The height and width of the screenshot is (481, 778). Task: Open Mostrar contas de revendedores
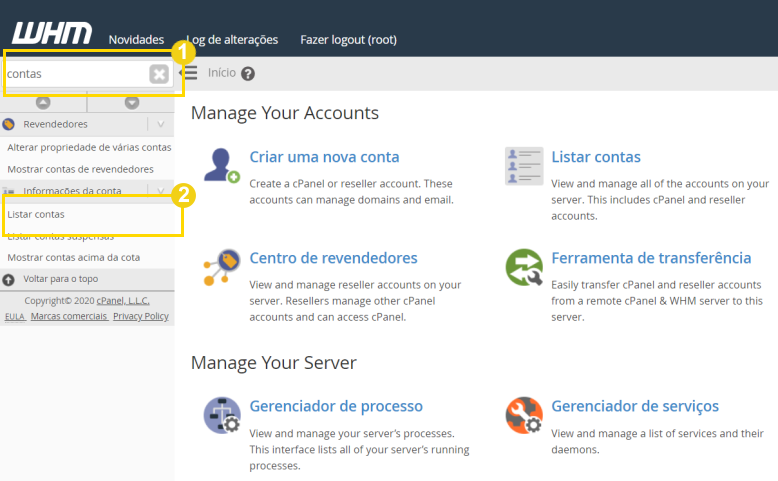pos(80,169)
